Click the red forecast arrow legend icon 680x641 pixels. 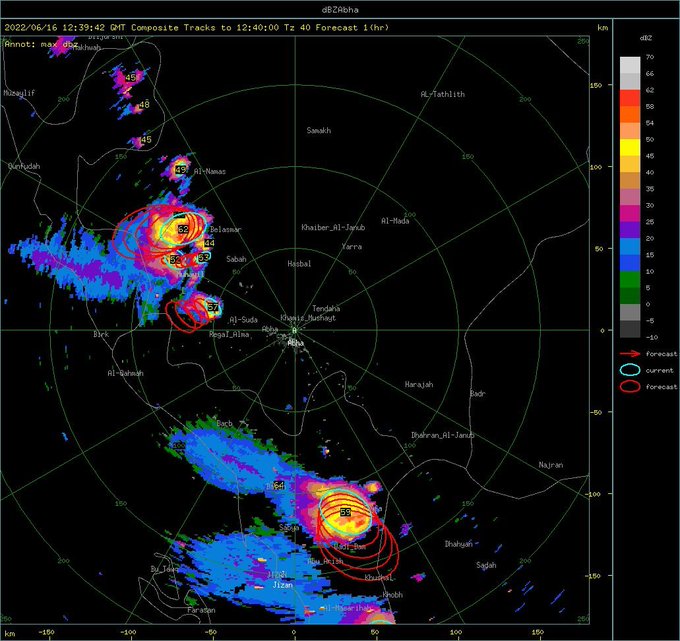coord(630,353)
